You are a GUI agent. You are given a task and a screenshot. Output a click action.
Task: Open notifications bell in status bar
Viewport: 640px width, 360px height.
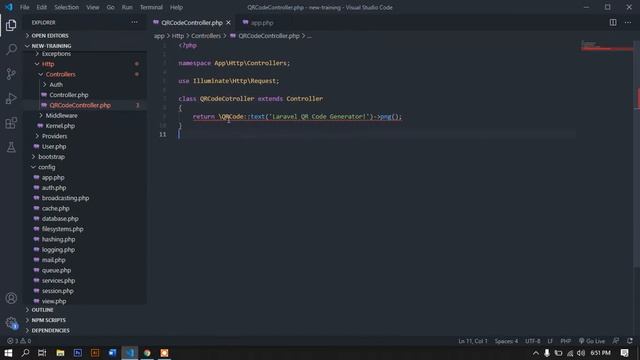tap(630, 341)
